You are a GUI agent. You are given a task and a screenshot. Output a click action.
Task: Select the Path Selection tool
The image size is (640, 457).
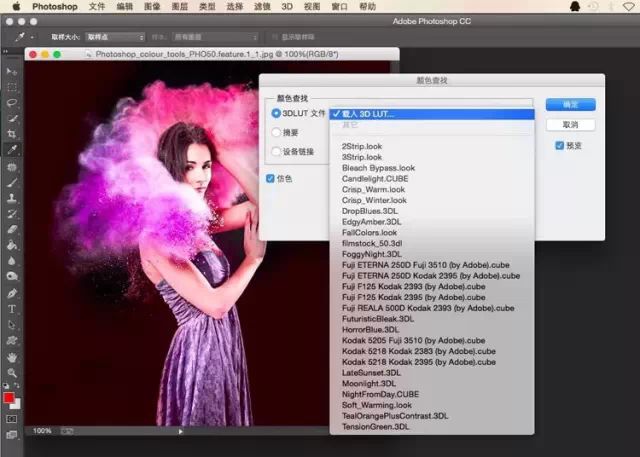[12, 325]
